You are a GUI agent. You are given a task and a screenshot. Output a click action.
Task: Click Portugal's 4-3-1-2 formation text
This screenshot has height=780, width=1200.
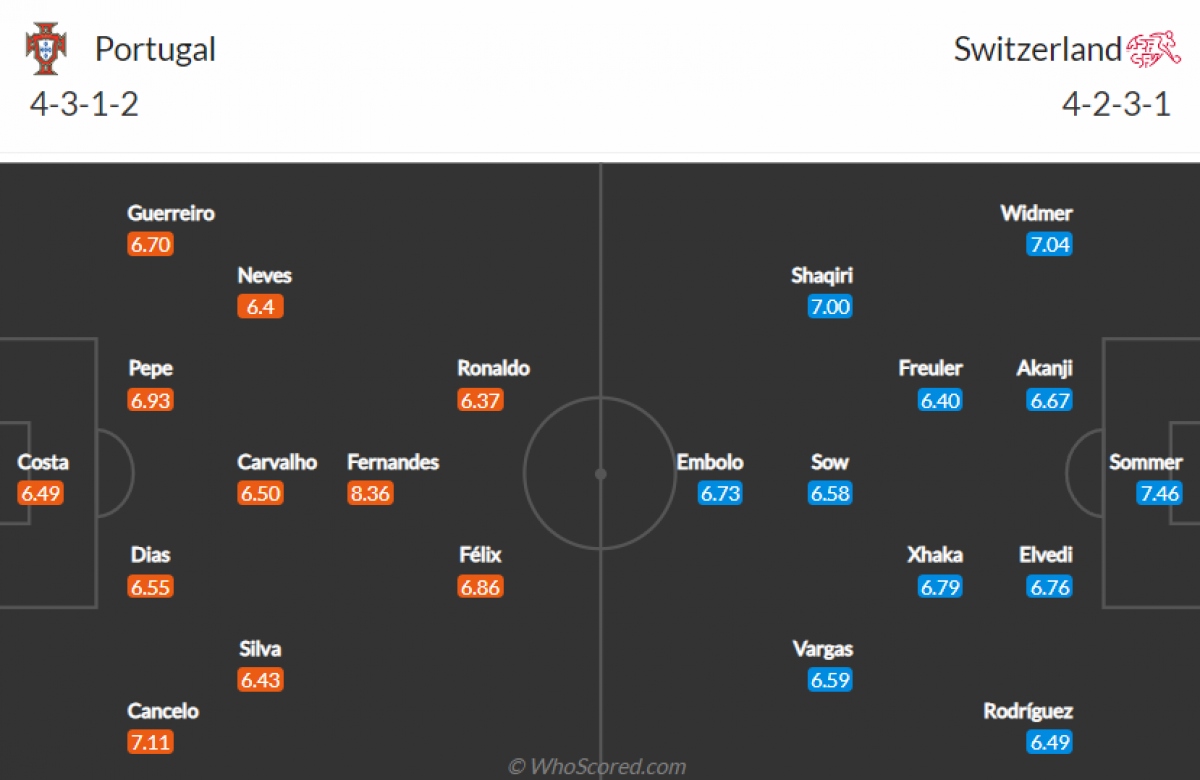(84, 104)
